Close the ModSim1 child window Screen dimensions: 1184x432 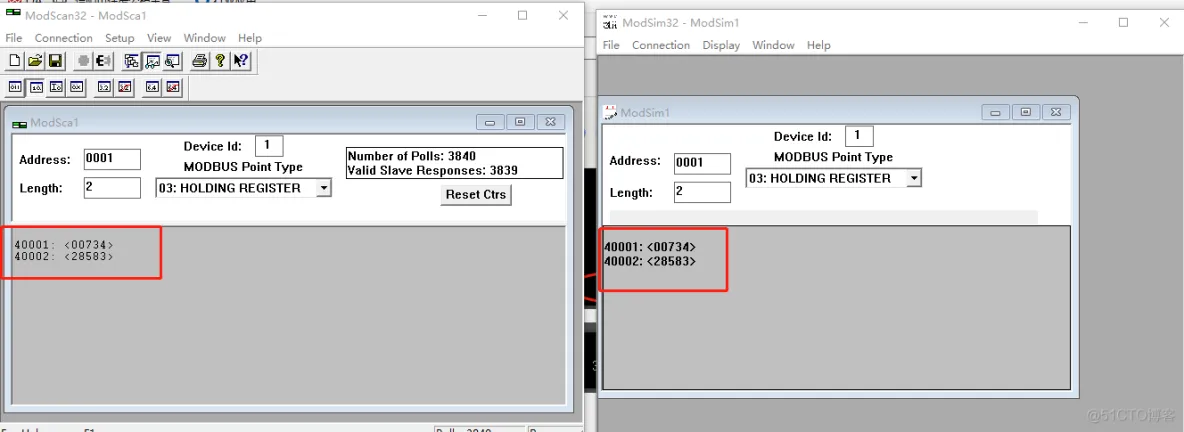1056,112
